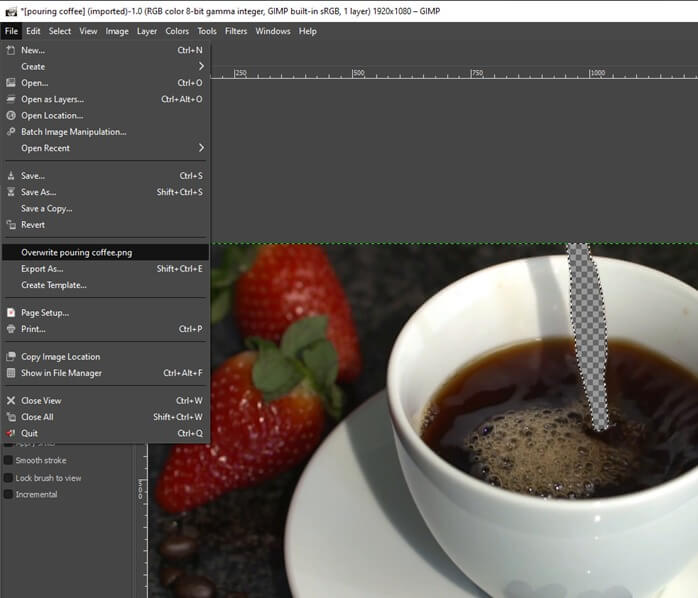Choose Overwrite pouring coffee.png
Screen dimensions: 698x598
[x=77, y=253]
